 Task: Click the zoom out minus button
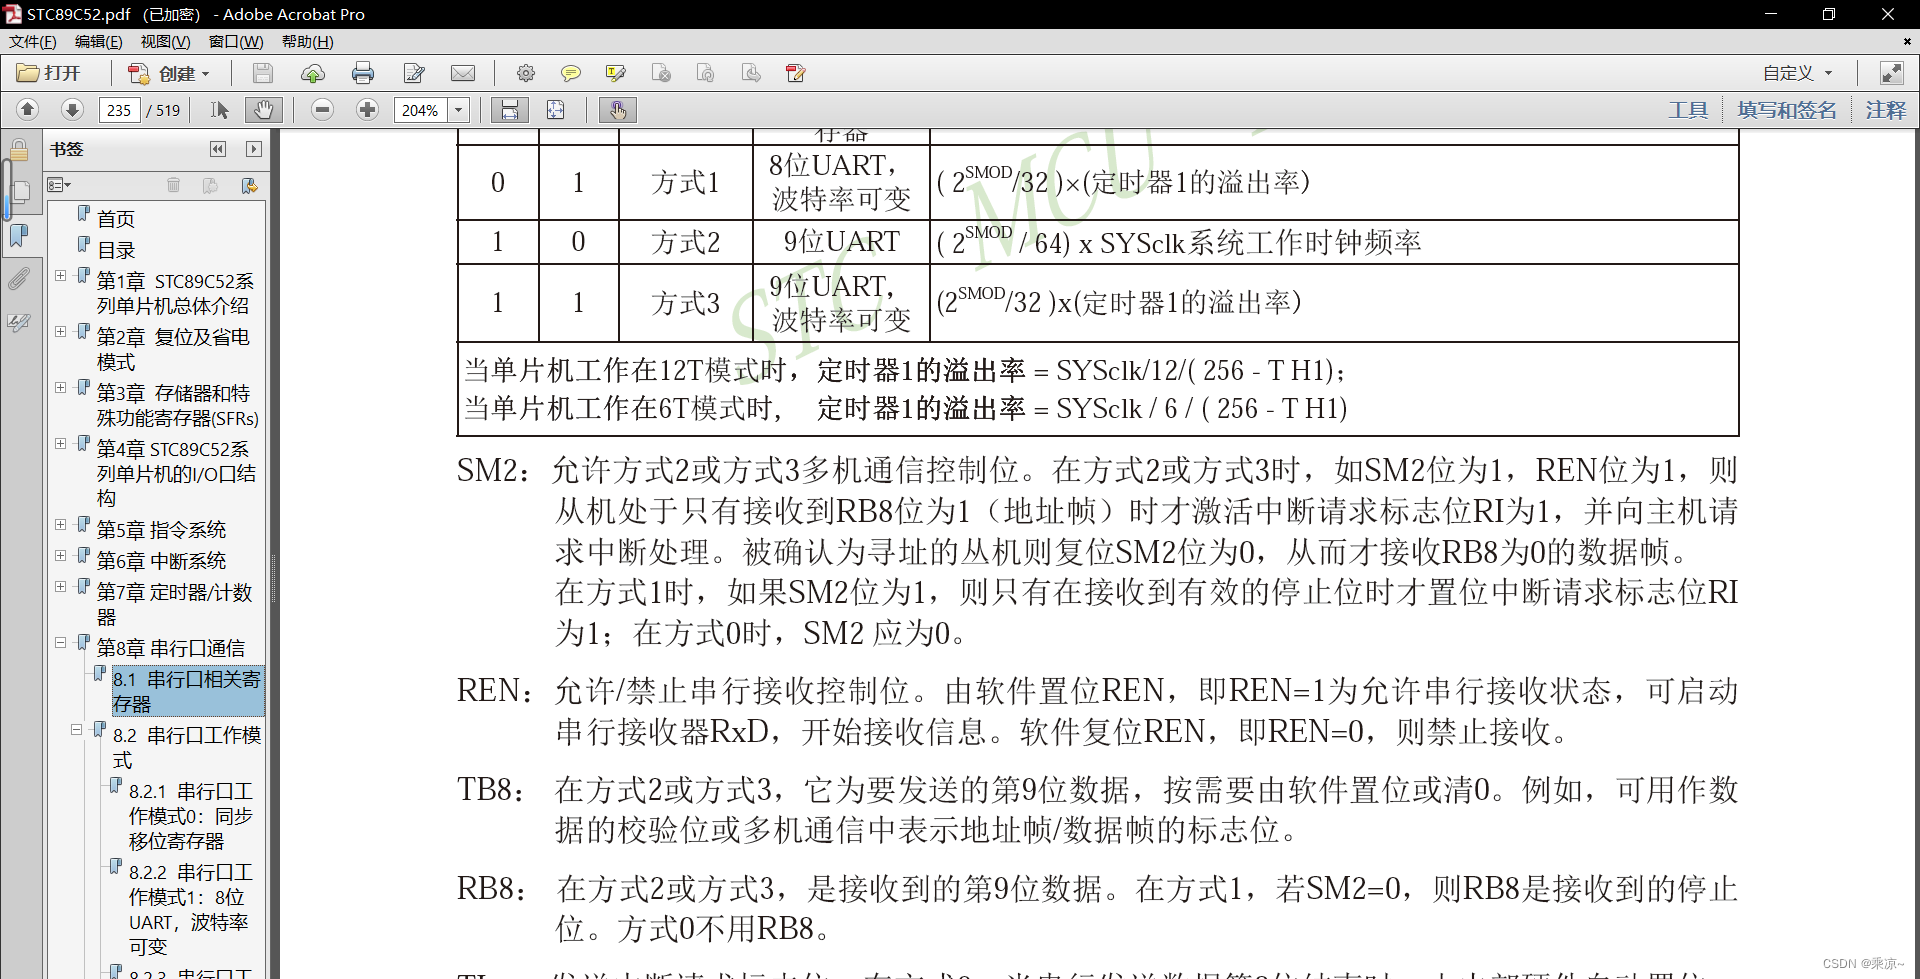(x=322, y=110)
